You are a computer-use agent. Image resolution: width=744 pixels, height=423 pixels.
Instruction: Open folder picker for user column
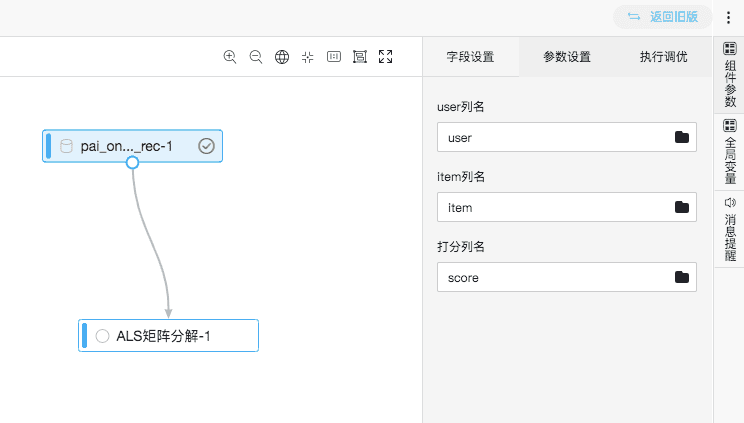[x=682, y=137]
